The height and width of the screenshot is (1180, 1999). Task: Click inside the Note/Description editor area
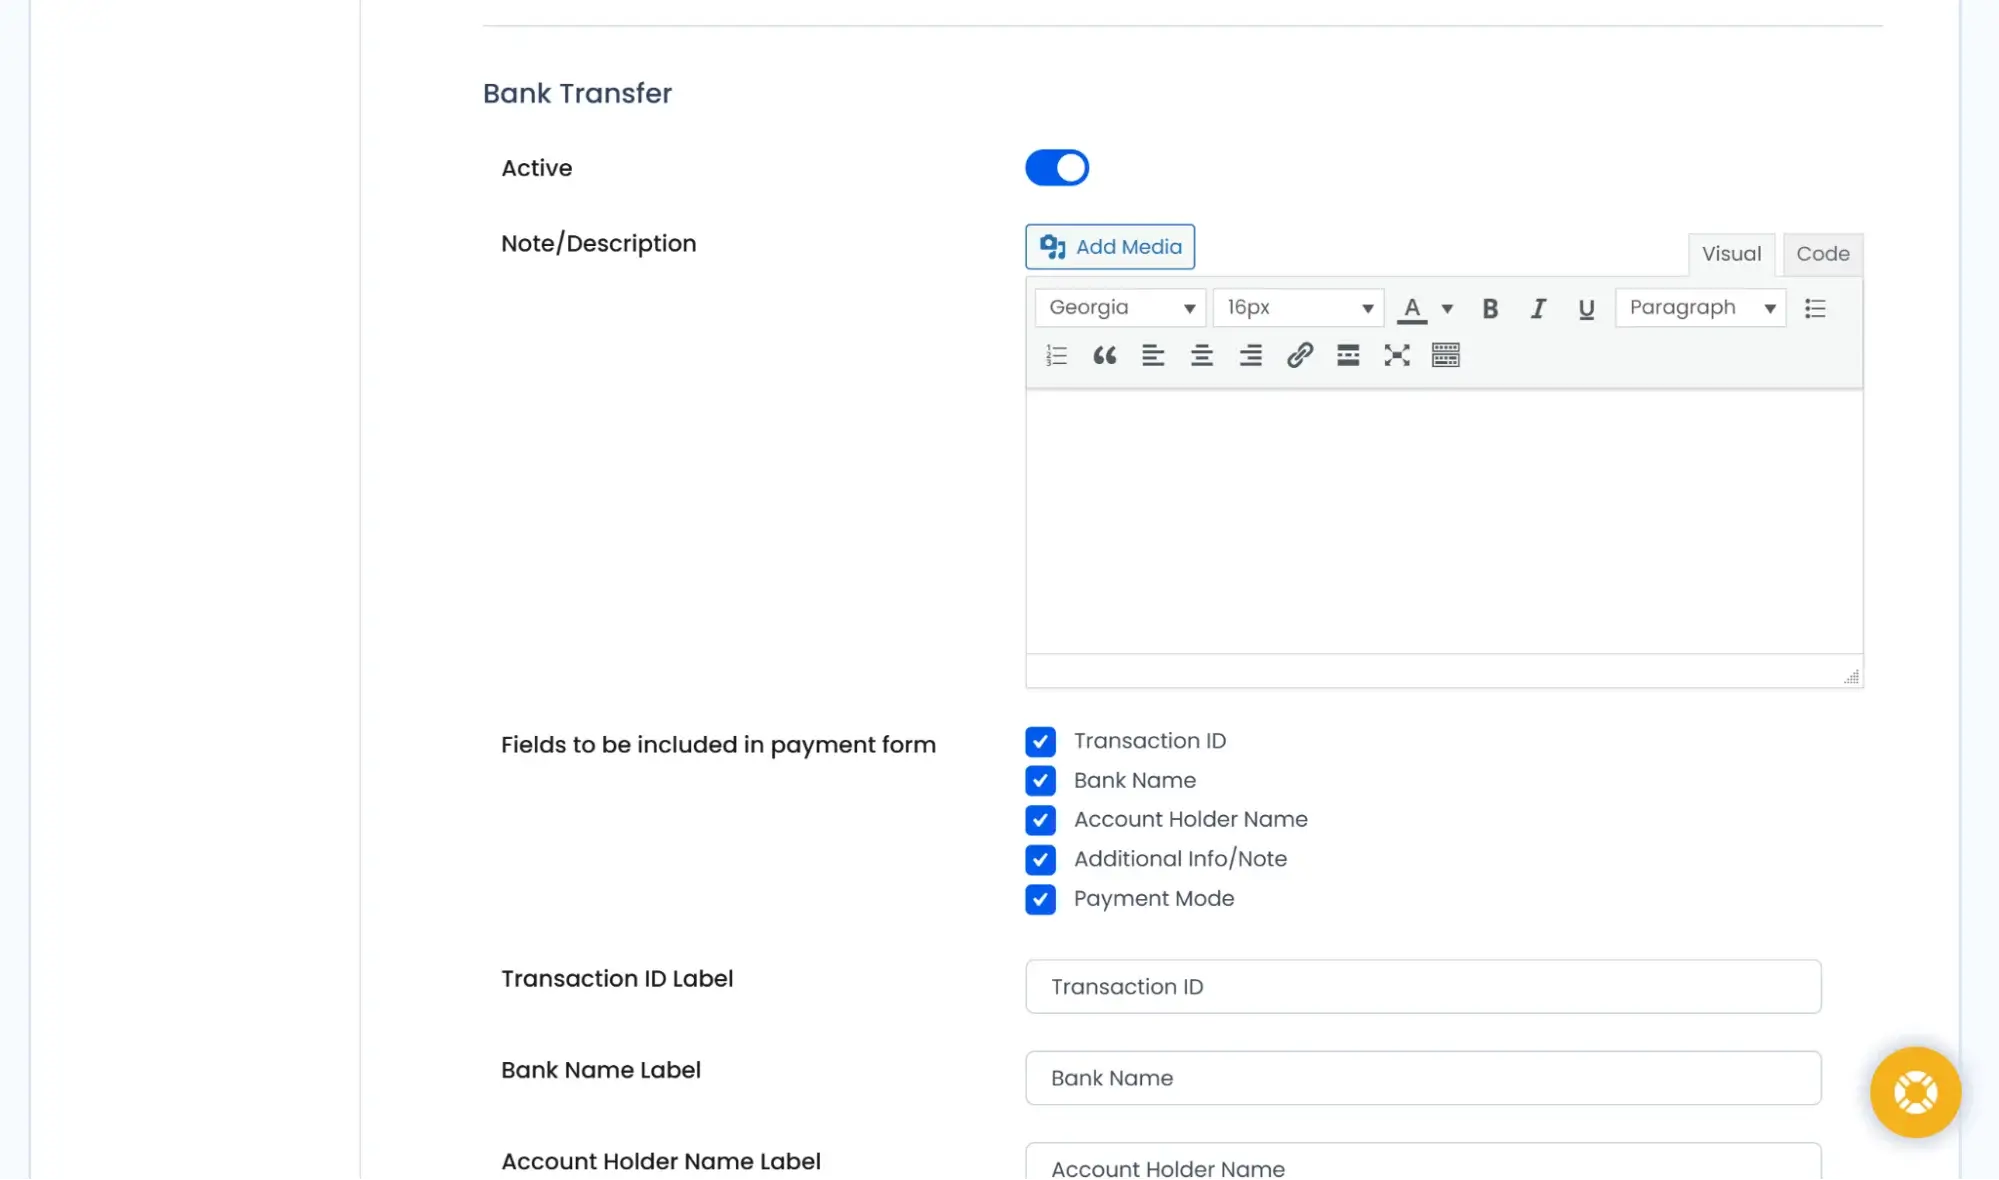coord(1443,521)
